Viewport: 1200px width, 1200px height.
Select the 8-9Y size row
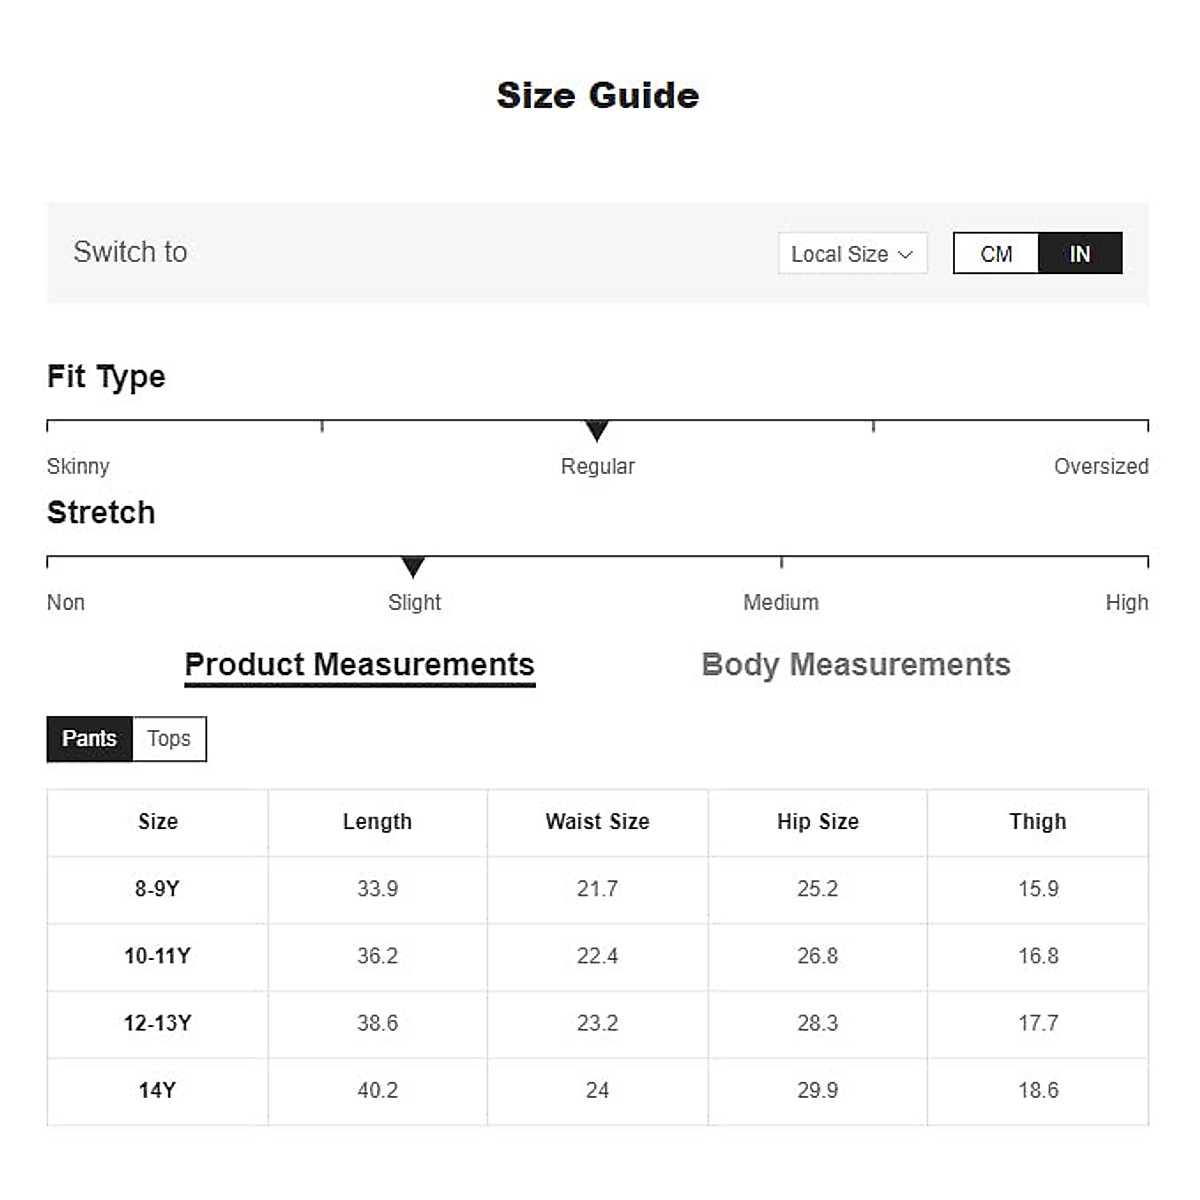coord(158,889)
